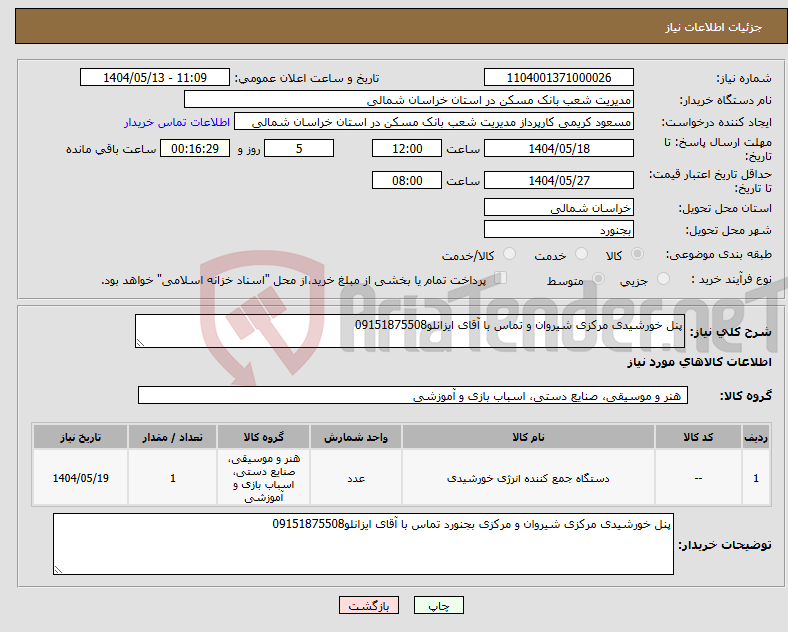788x632 pixels.
Task: Click the remaining time field 00:16:29
Action: [x=195, y=149]
